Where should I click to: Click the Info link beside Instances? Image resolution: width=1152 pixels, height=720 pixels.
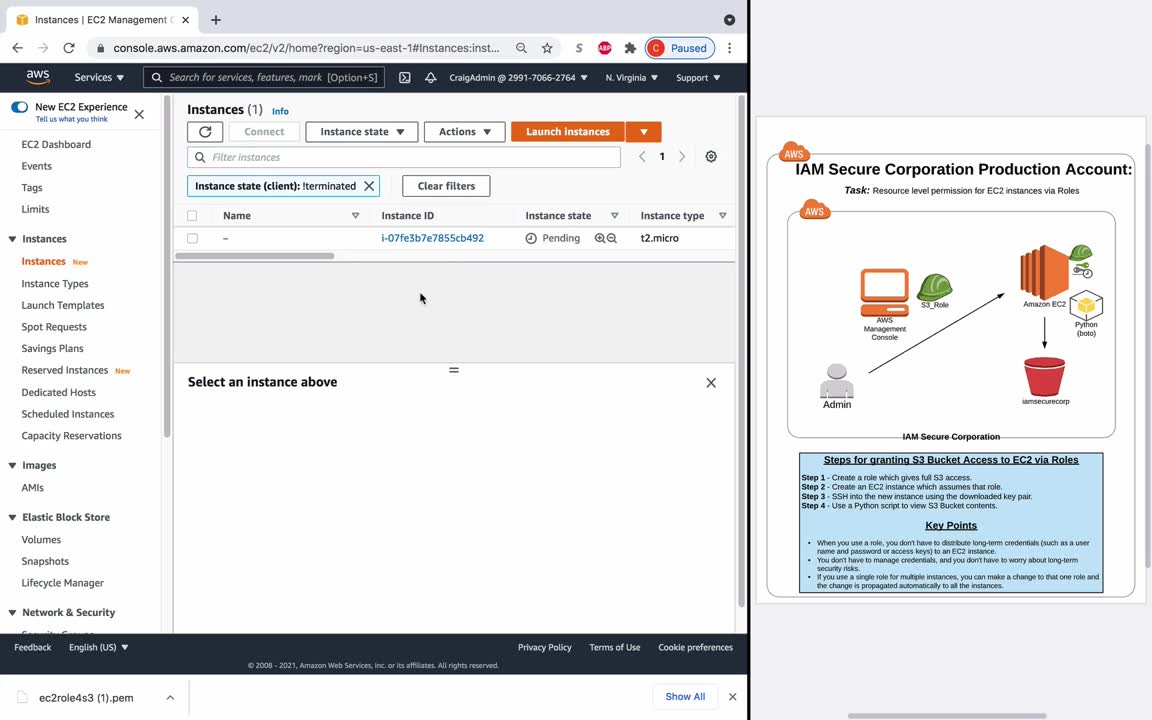tap(280, 111)
